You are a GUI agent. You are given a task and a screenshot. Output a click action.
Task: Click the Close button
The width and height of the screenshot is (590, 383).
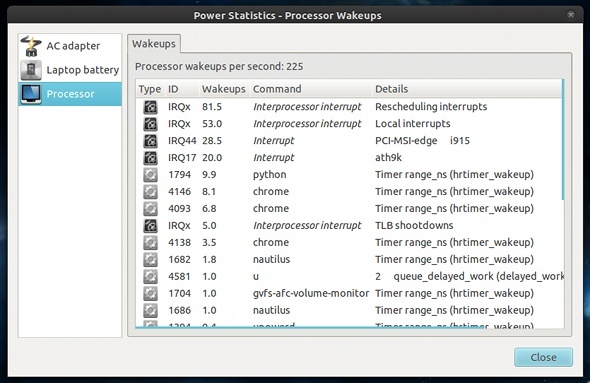(x=543, y=357)
